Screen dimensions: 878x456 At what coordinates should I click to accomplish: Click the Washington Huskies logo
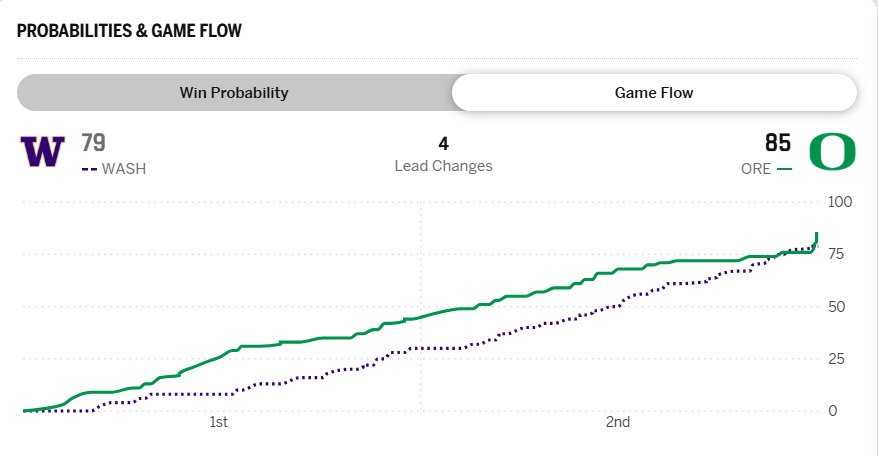(43, 152)
